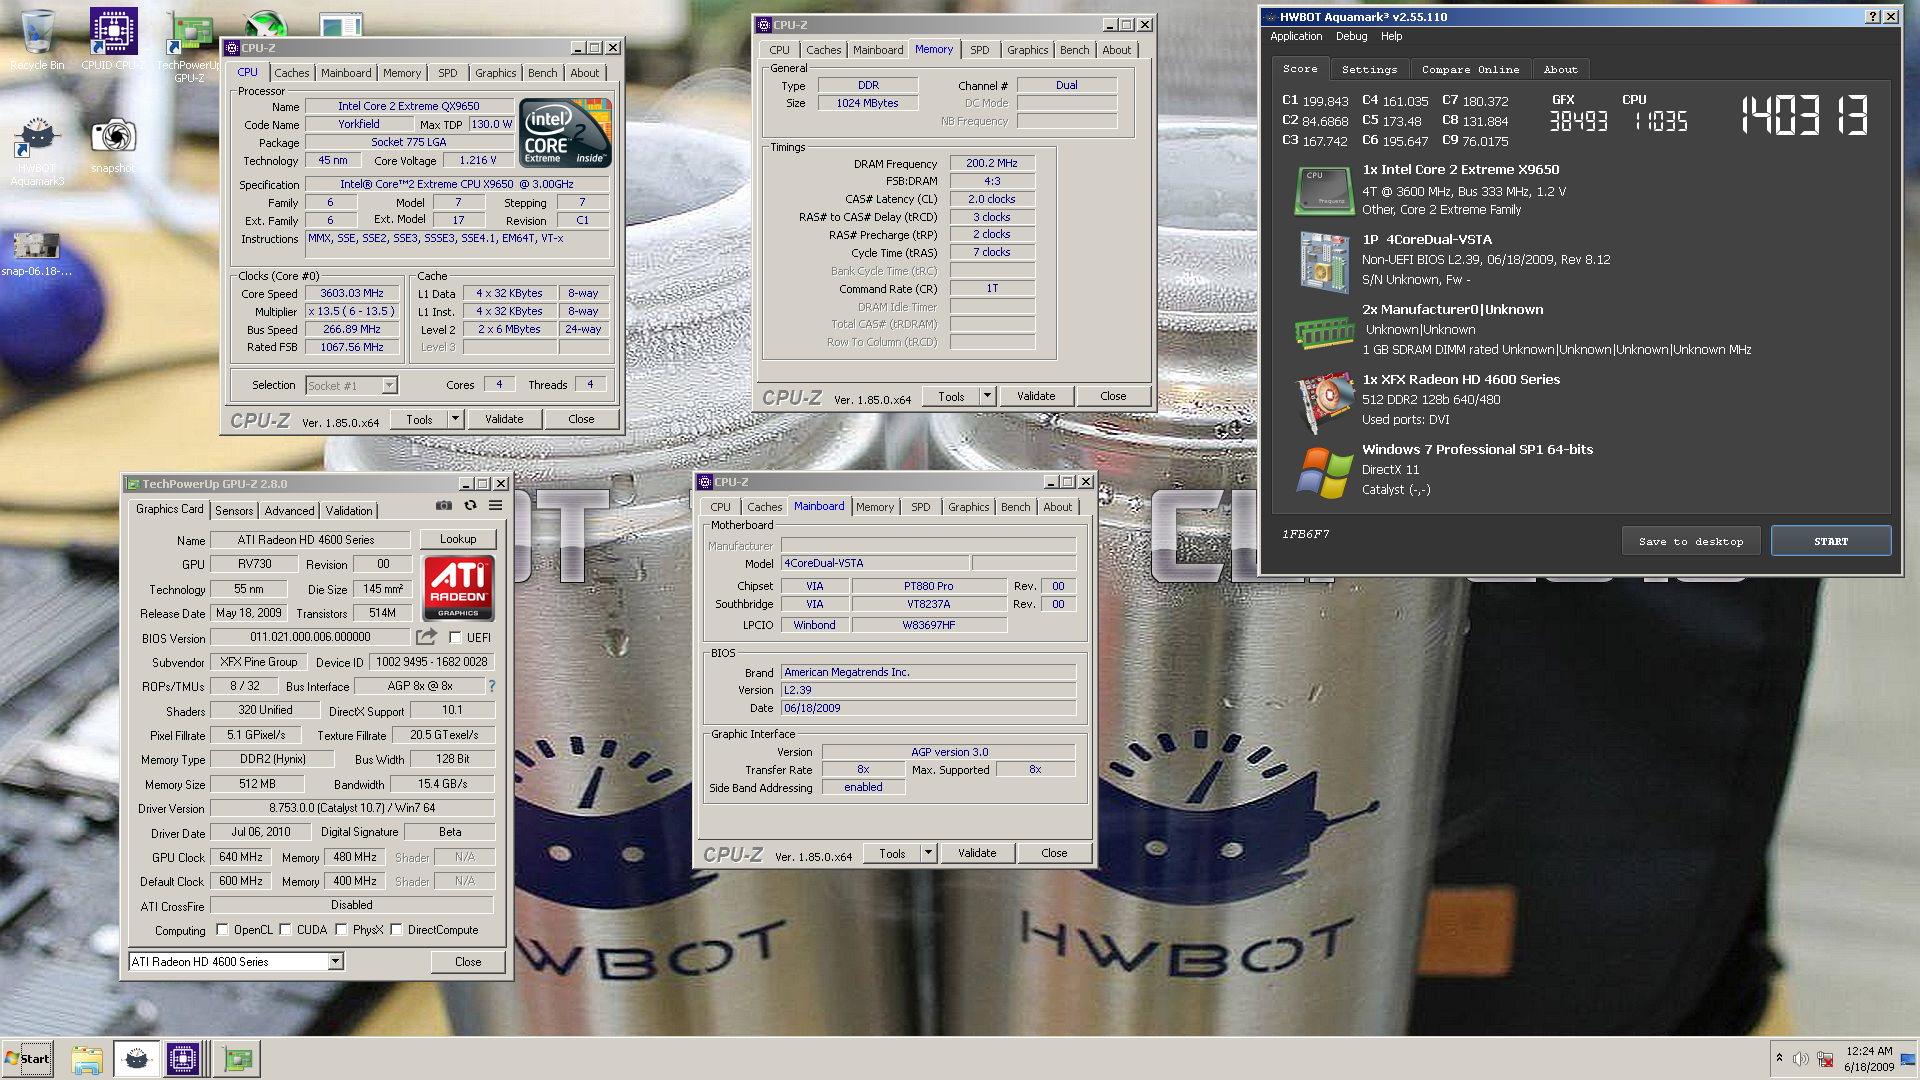Click the Windows logo icon in Aquamark
The height and width of the screenshot is (1080, 1920).
[1324, 472]
